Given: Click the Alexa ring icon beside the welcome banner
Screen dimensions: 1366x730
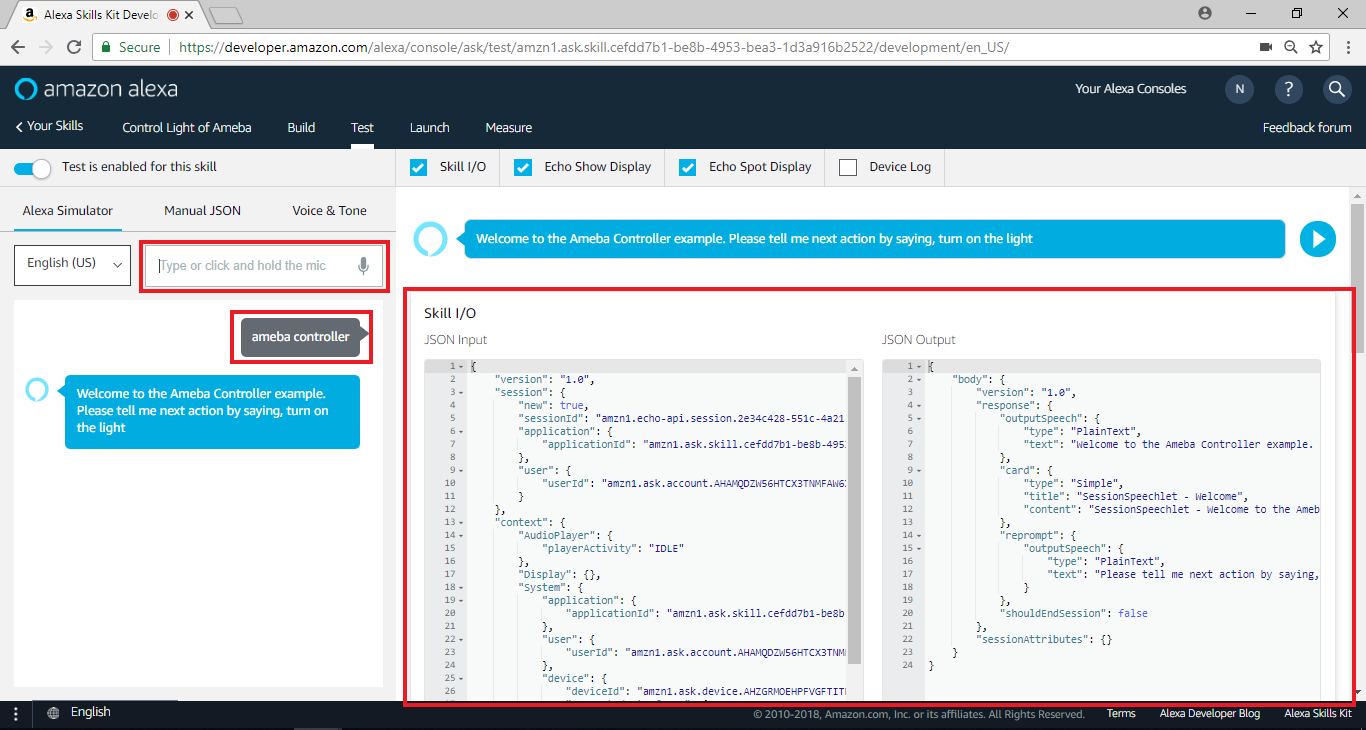Looking at the screenshot, I should [x=428, y=239].
